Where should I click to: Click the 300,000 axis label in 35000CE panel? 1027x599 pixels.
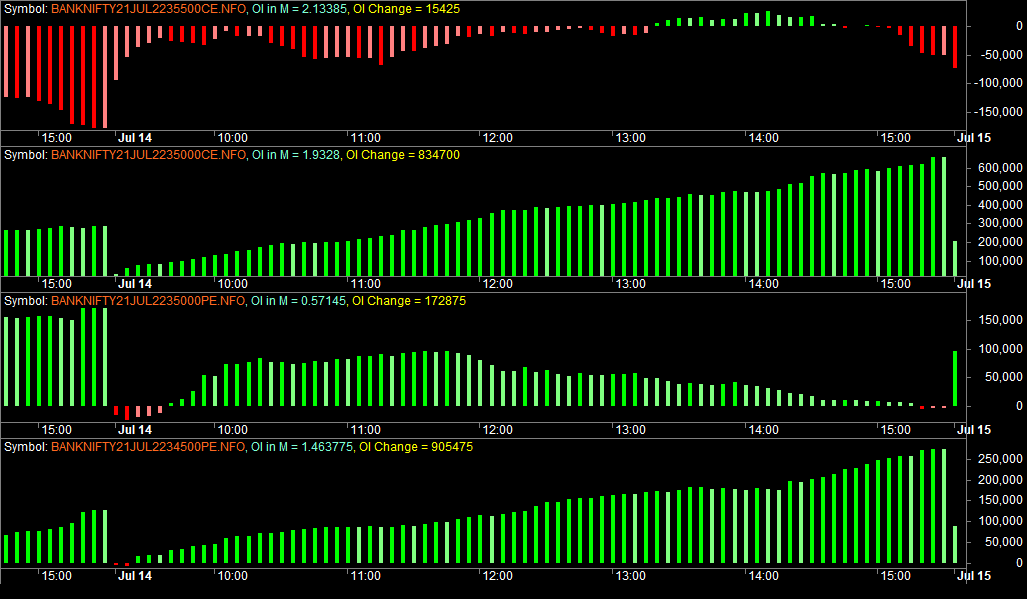[1000, 224]
